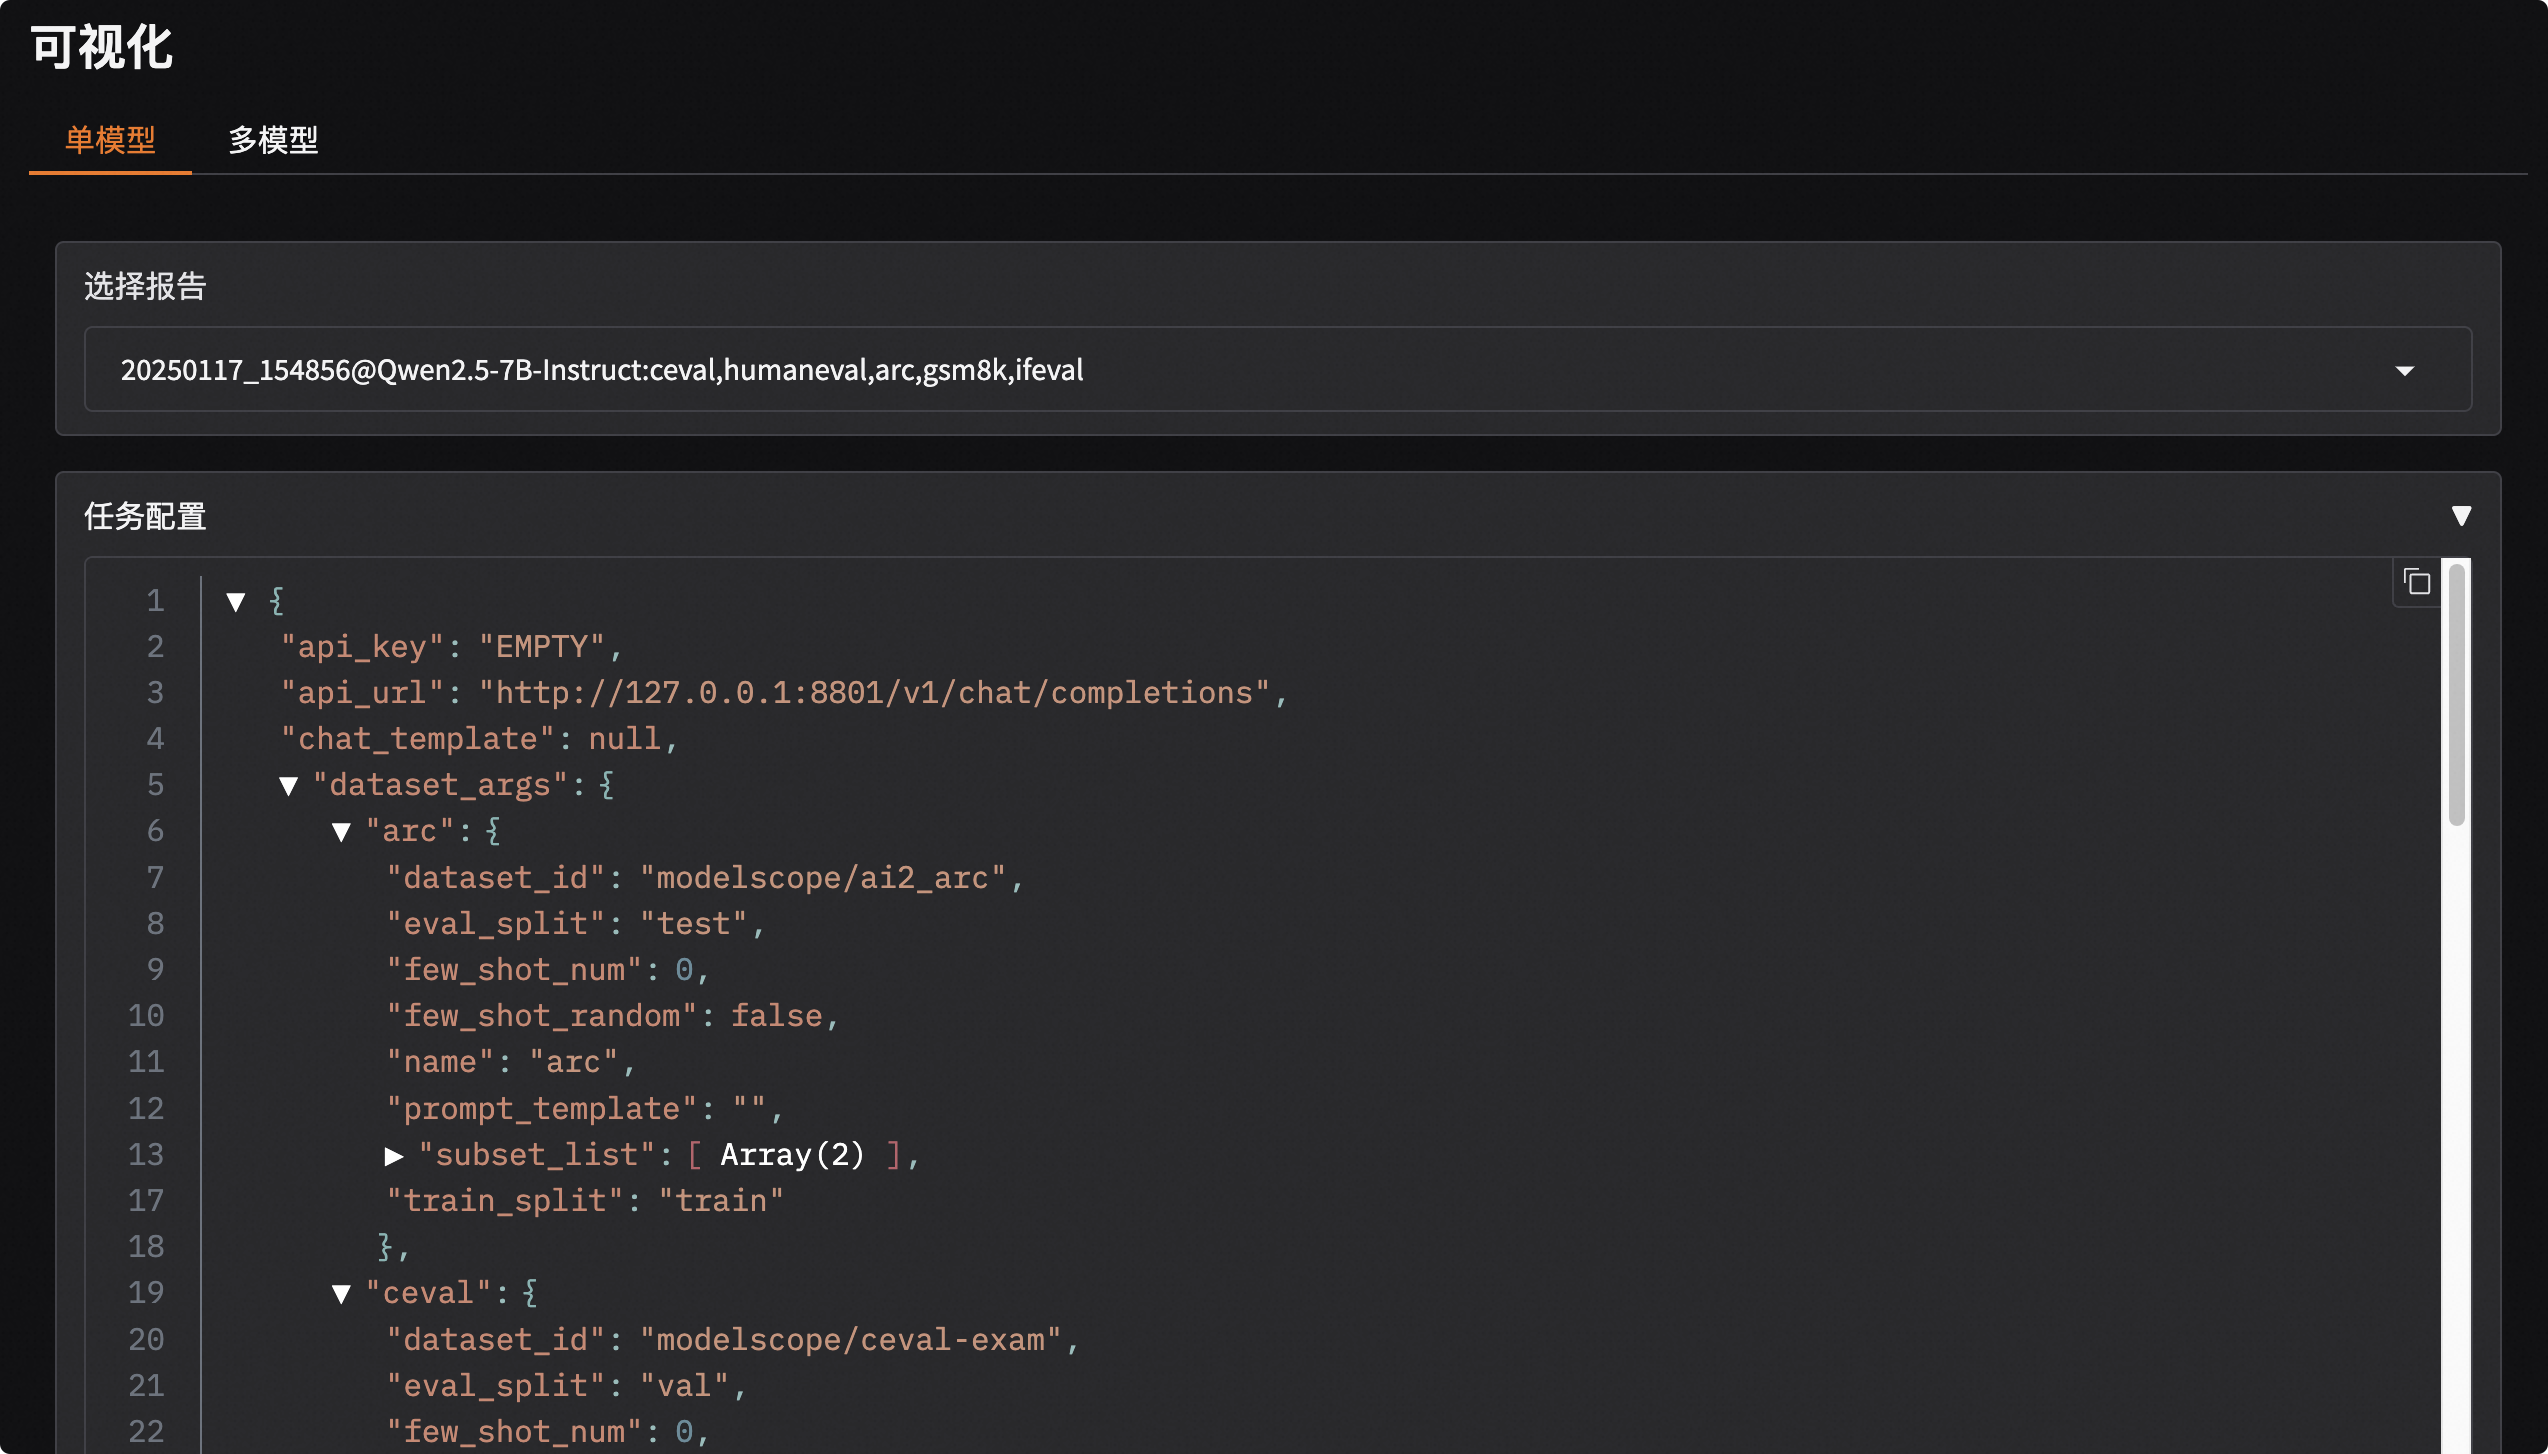
Task: Click the JSON viewer vertical scrollbar
Action: 2456,695
